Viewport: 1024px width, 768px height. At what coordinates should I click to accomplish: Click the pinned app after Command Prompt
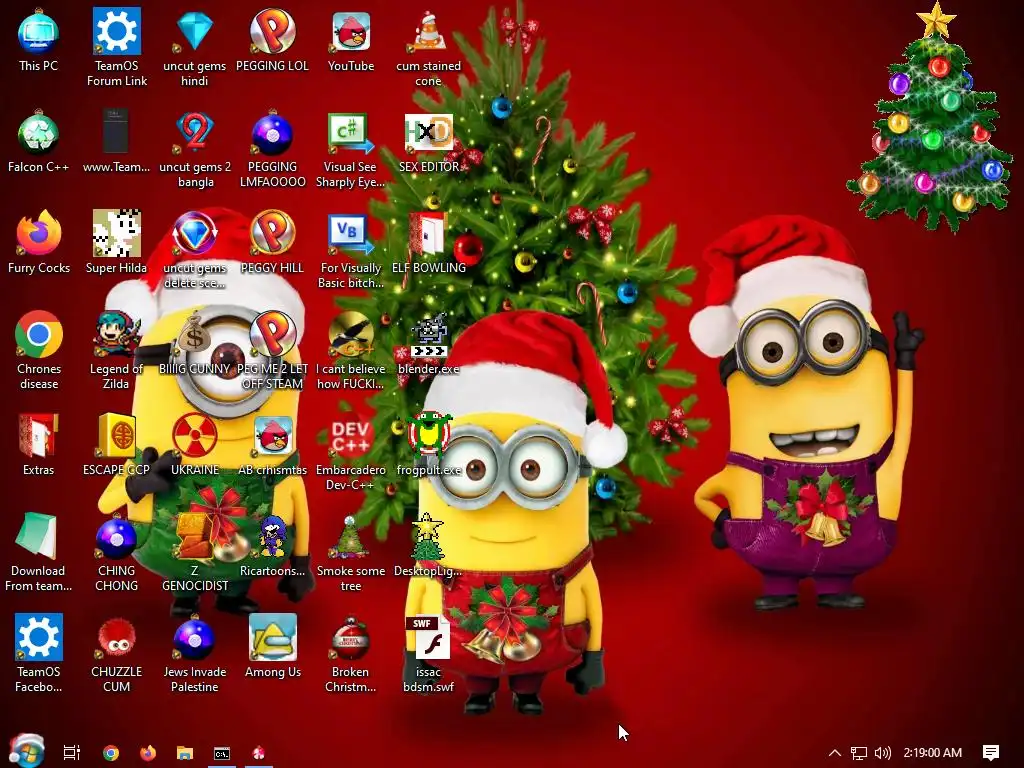[x=259, y=753]
